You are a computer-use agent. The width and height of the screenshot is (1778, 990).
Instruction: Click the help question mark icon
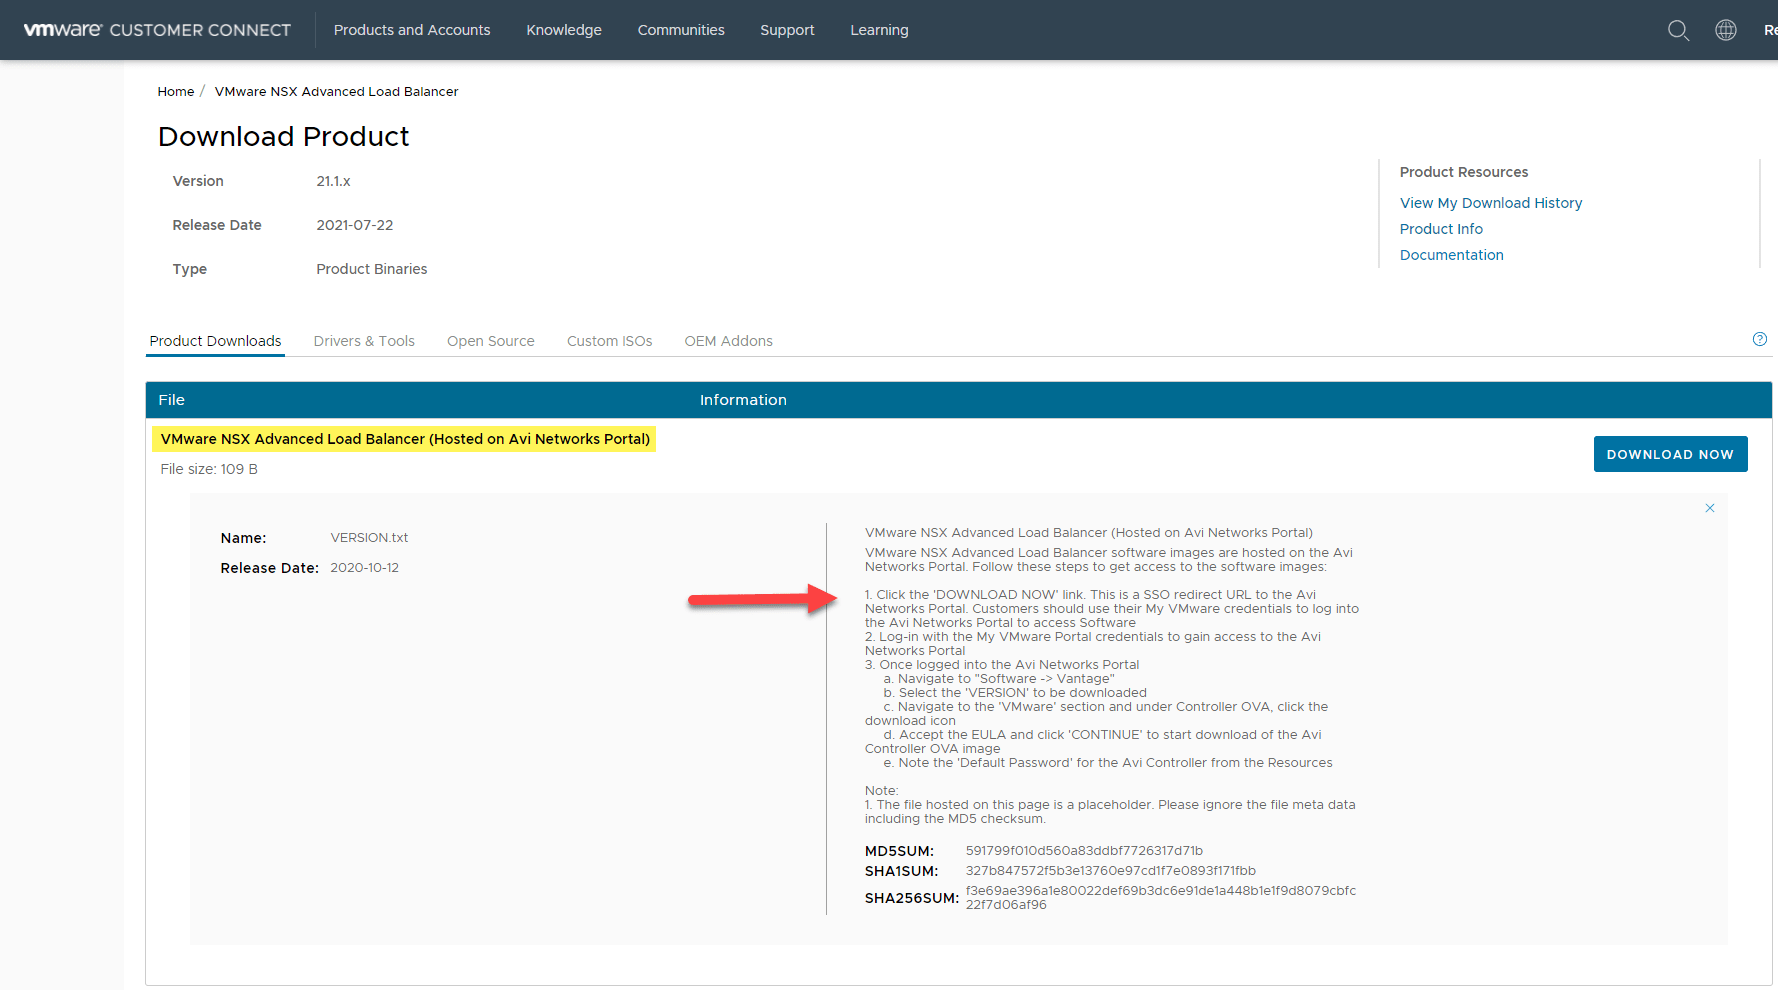[1760, 339]
